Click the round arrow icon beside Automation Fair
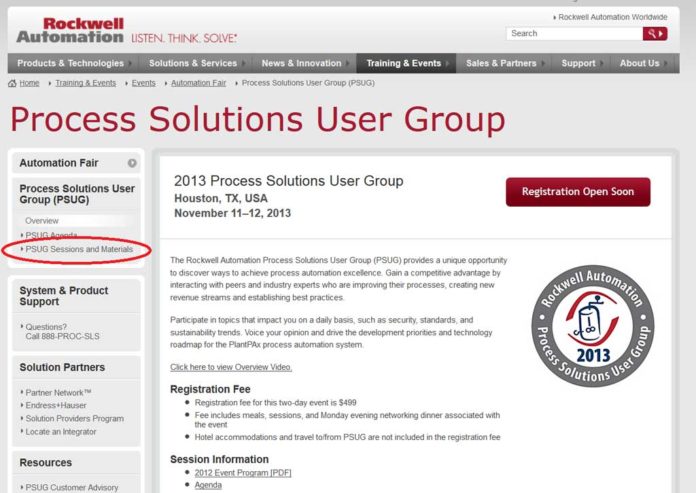Screen dimensions: 696x493 click(x=132, y=163)
